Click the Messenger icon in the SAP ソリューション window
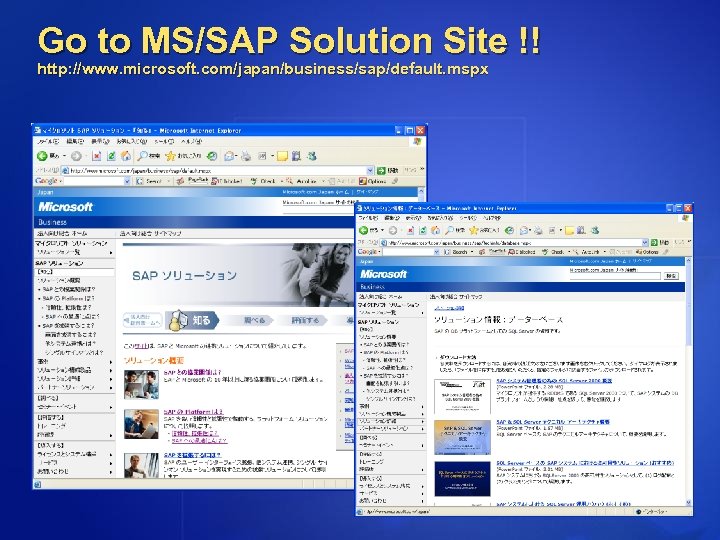Viewport: 720px width, 540px height. pos(312,156)
